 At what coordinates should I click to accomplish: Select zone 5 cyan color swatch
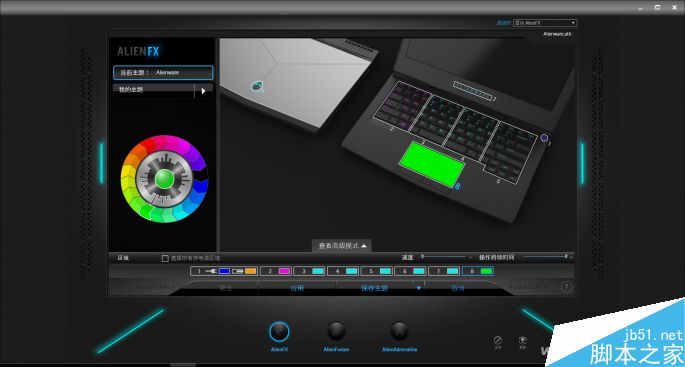click(x=385, y=271)
